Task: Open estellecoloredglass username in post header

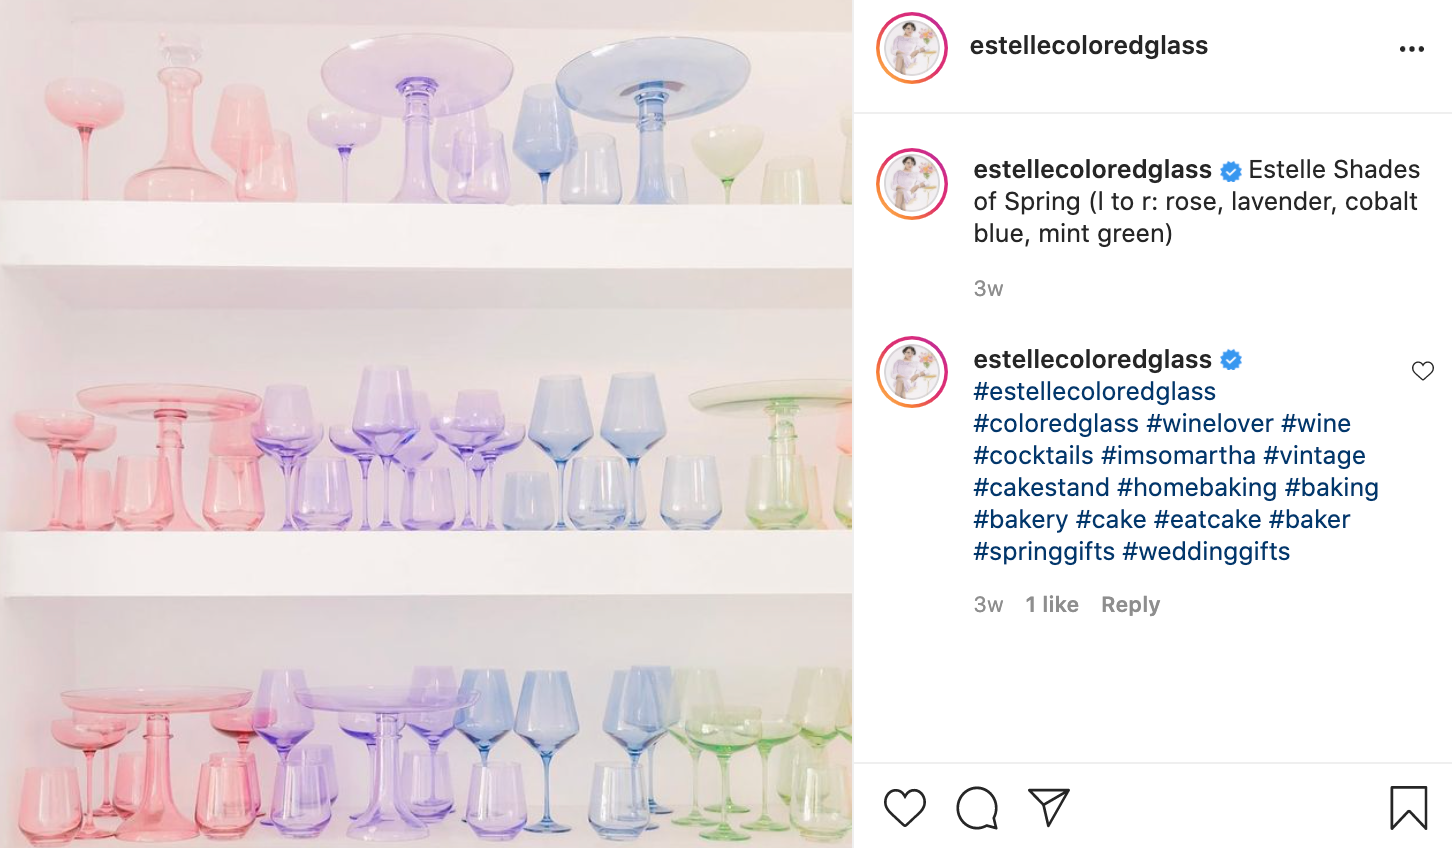Action: (1089, 46)
